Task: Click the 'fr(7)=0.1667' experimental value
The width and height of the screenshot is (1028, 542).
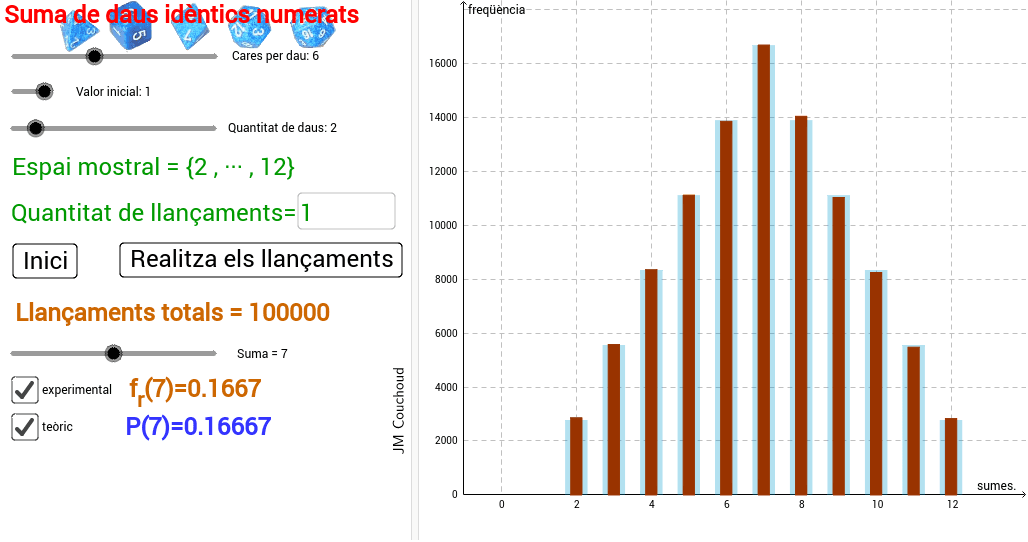Action: click(195, 390)
